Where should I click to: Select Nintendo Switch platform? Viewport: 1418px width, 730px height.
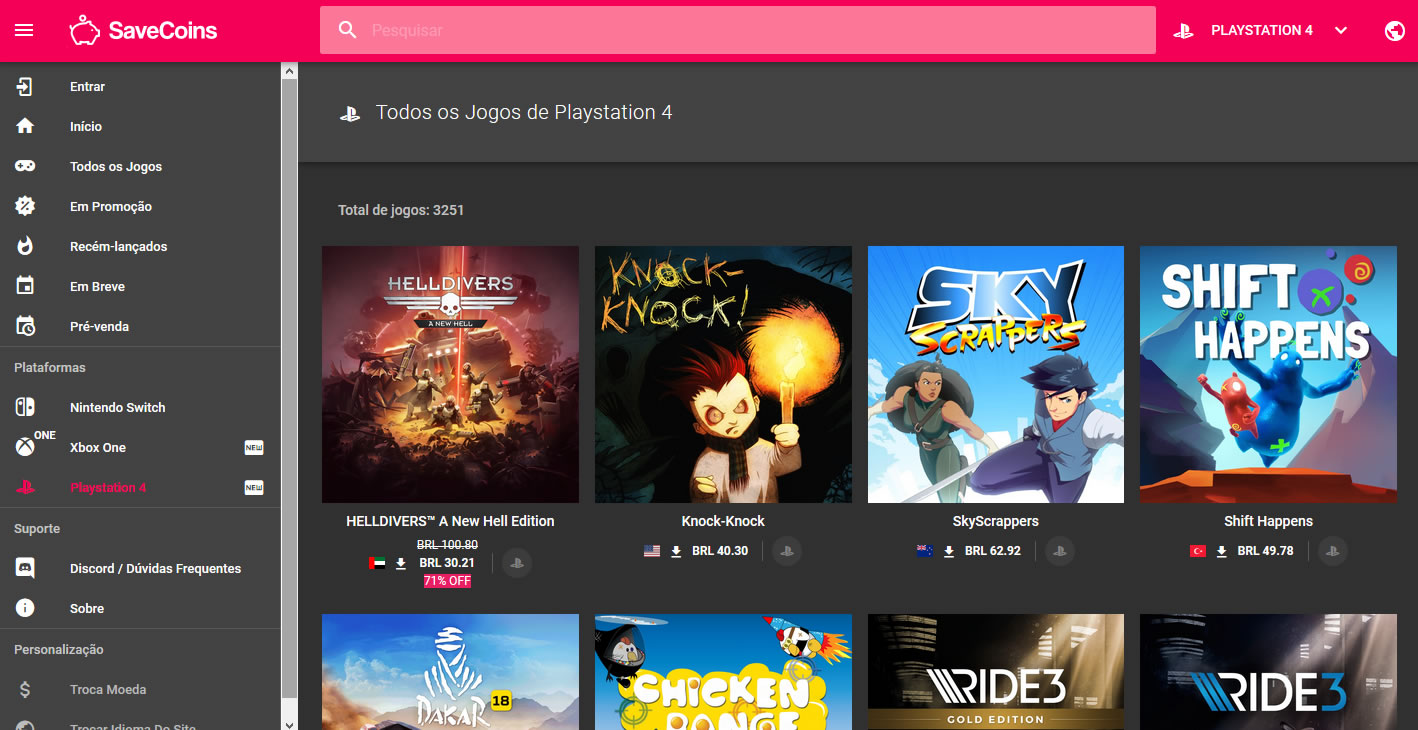click(x=140, y=407)
